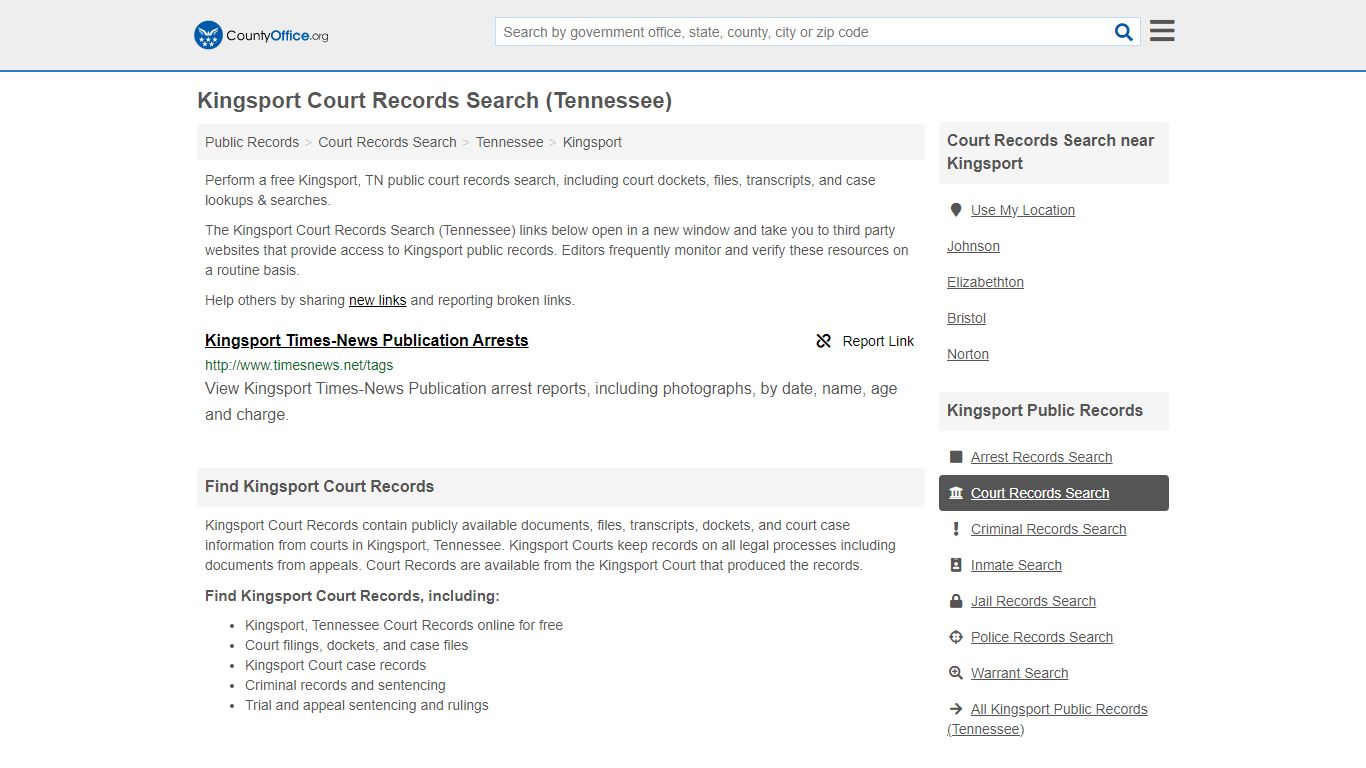Screen dimensions: 1366x768
Task: Open Police Records Search
Action: click(1041, 637)
